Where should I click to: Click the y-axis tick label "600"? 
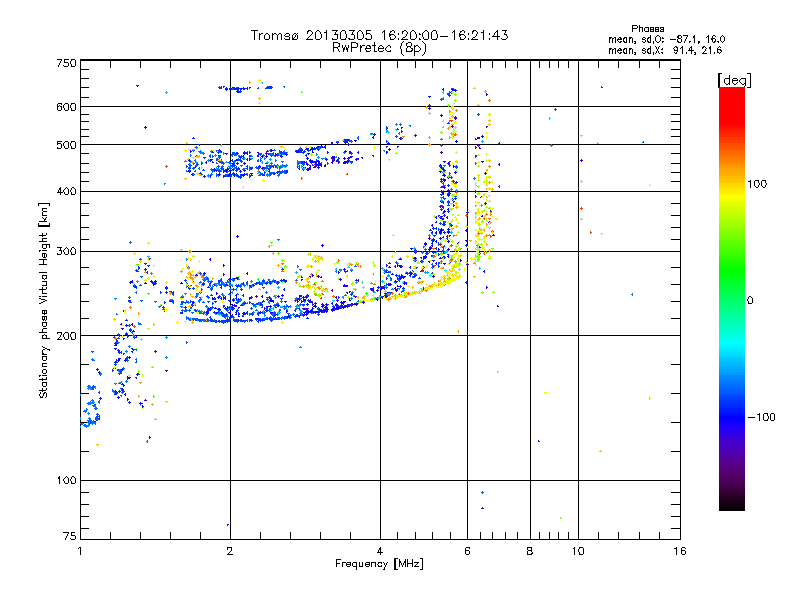pyautogui.click(x=66, y=107)
